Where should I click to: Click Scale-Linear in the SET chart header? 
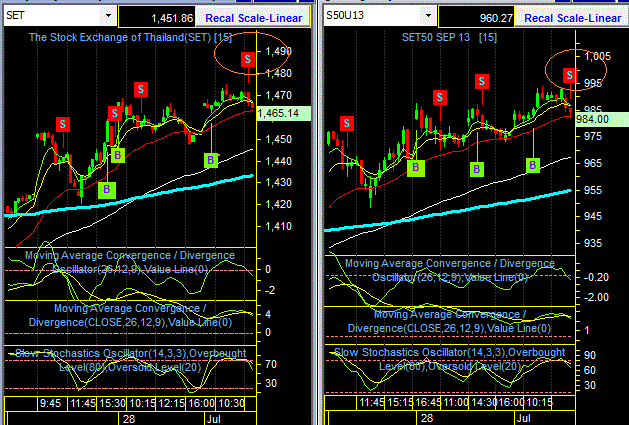point(270,18)
